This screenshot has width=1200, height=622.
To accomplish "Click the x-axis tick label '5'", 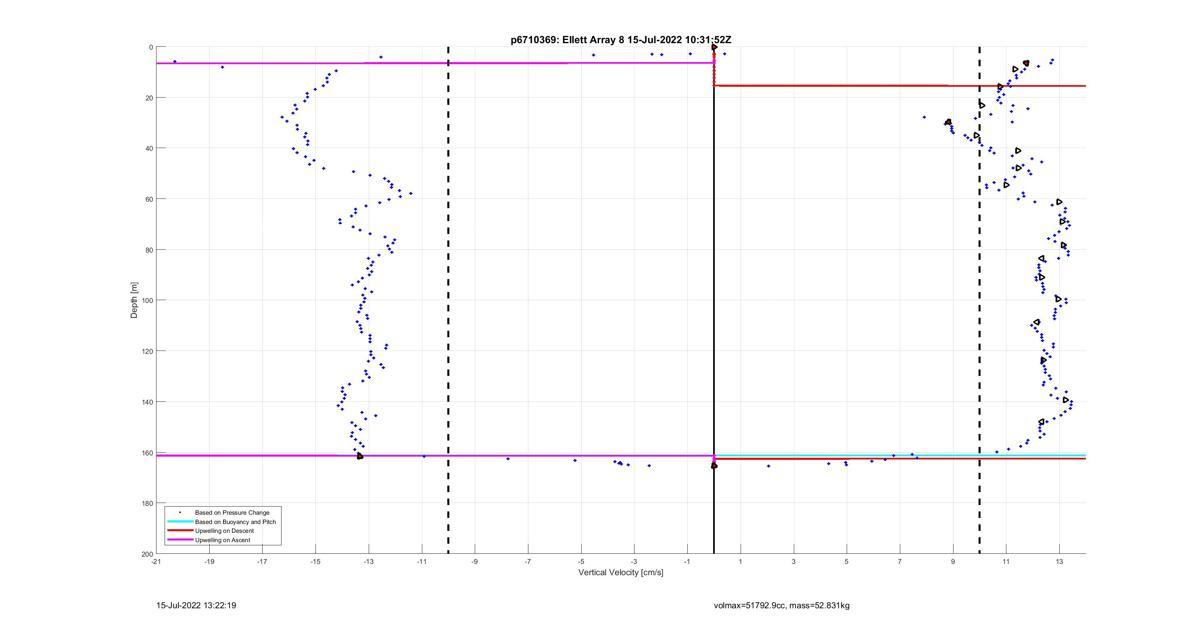I will (x=846, y=562).
